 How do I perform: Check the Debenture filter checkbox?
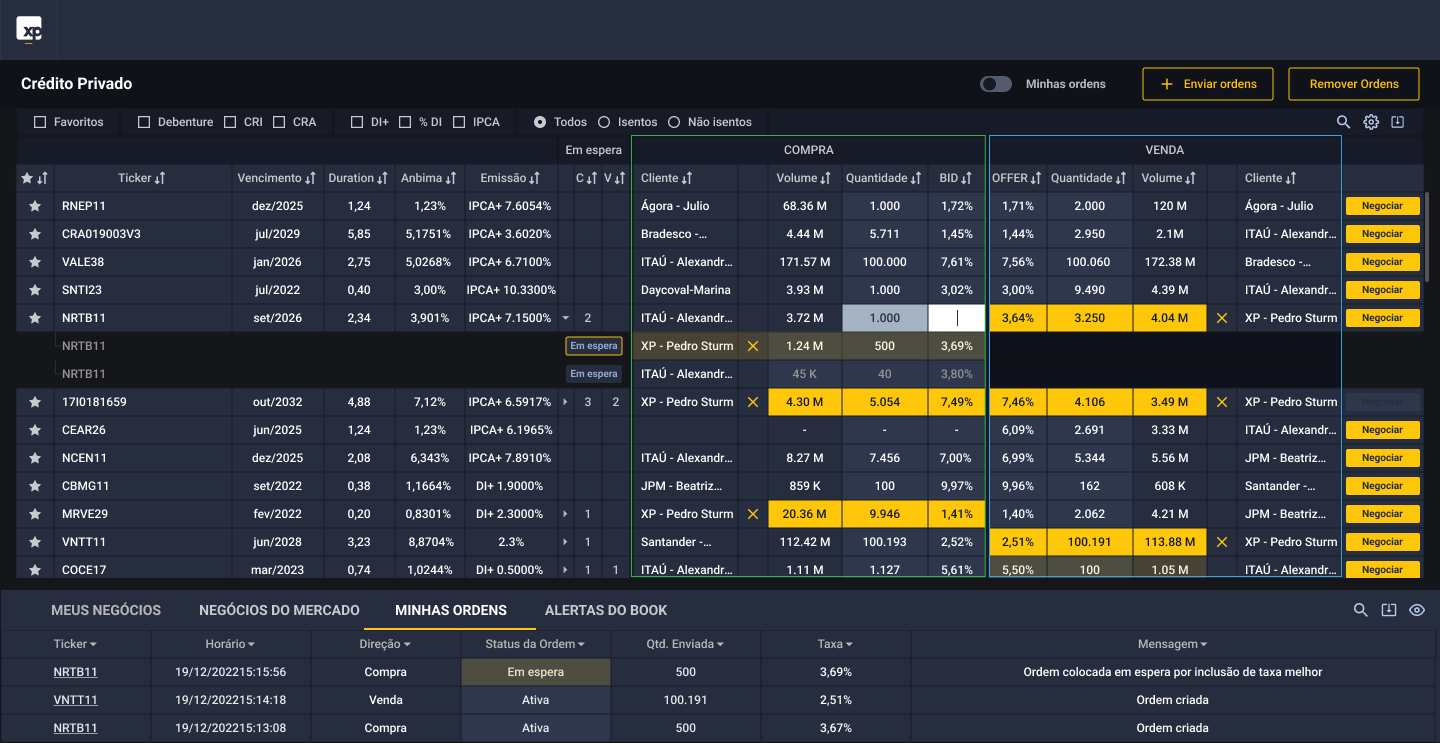click(144, 122)
